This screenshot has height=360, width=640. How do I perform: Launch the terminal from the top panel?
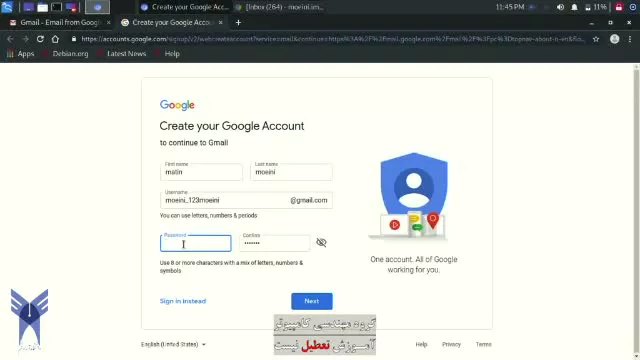(56, 7)
